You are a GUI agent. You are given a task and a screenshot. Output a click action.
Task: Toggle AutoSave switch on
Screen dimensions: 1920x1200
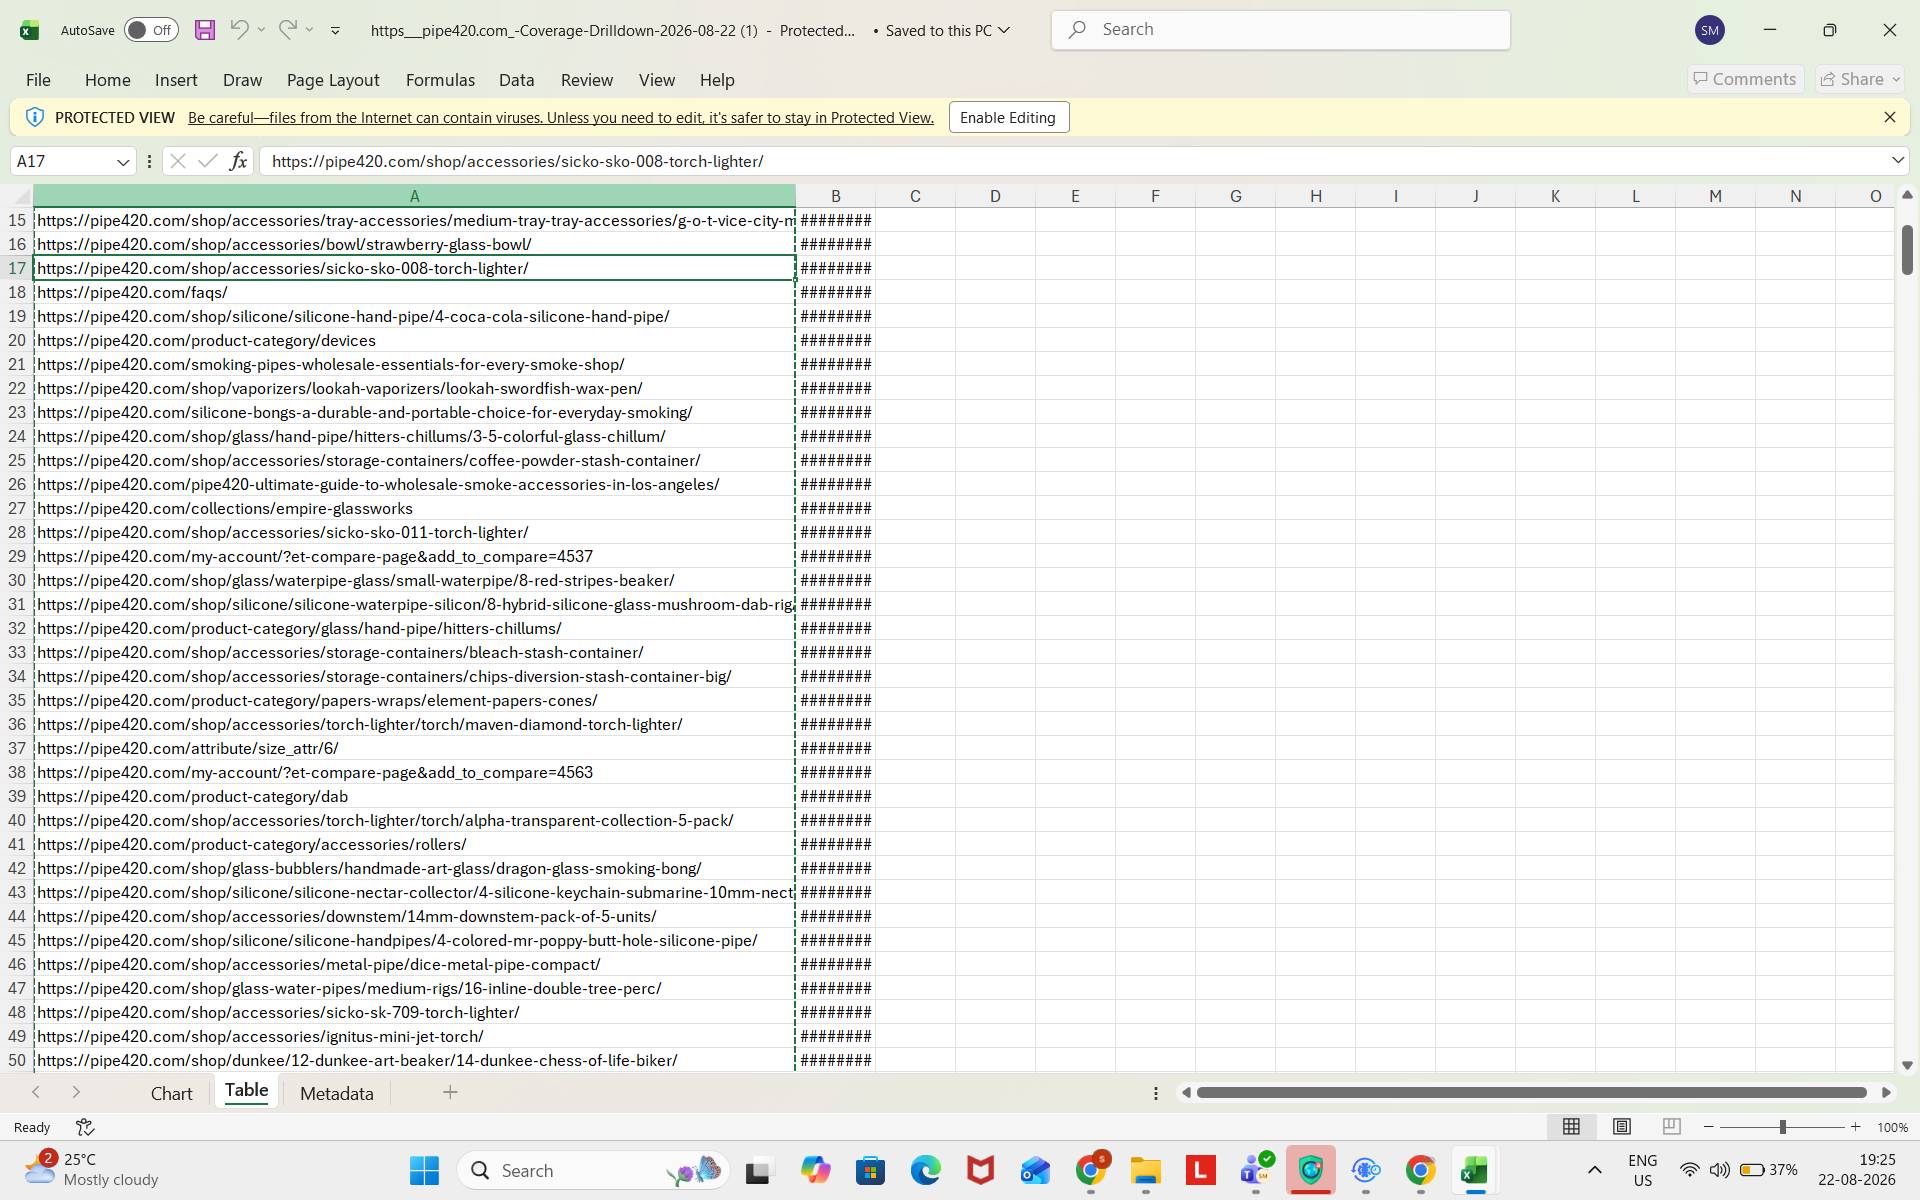pos(151,30)
